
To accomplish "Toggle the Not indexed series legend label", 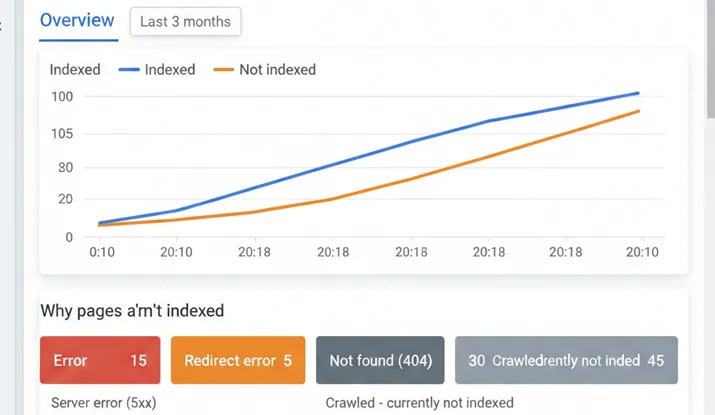I will [x=277, y=70].
